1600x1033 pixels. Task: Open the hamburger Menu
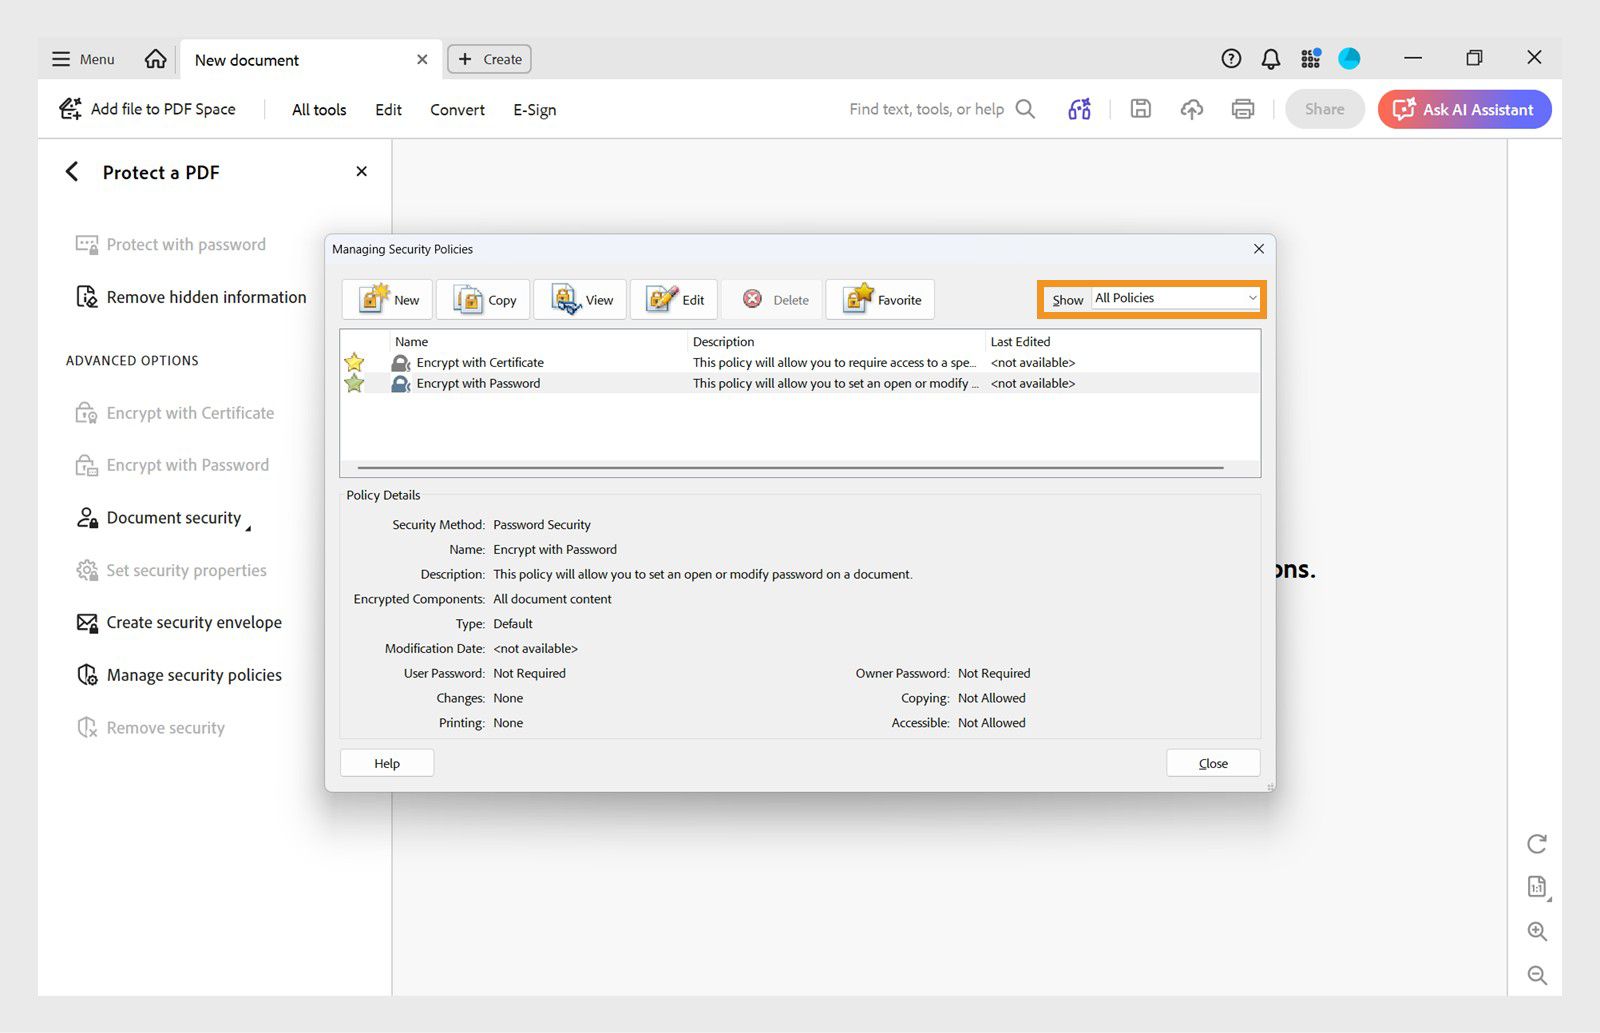click(x=83, y=59)
